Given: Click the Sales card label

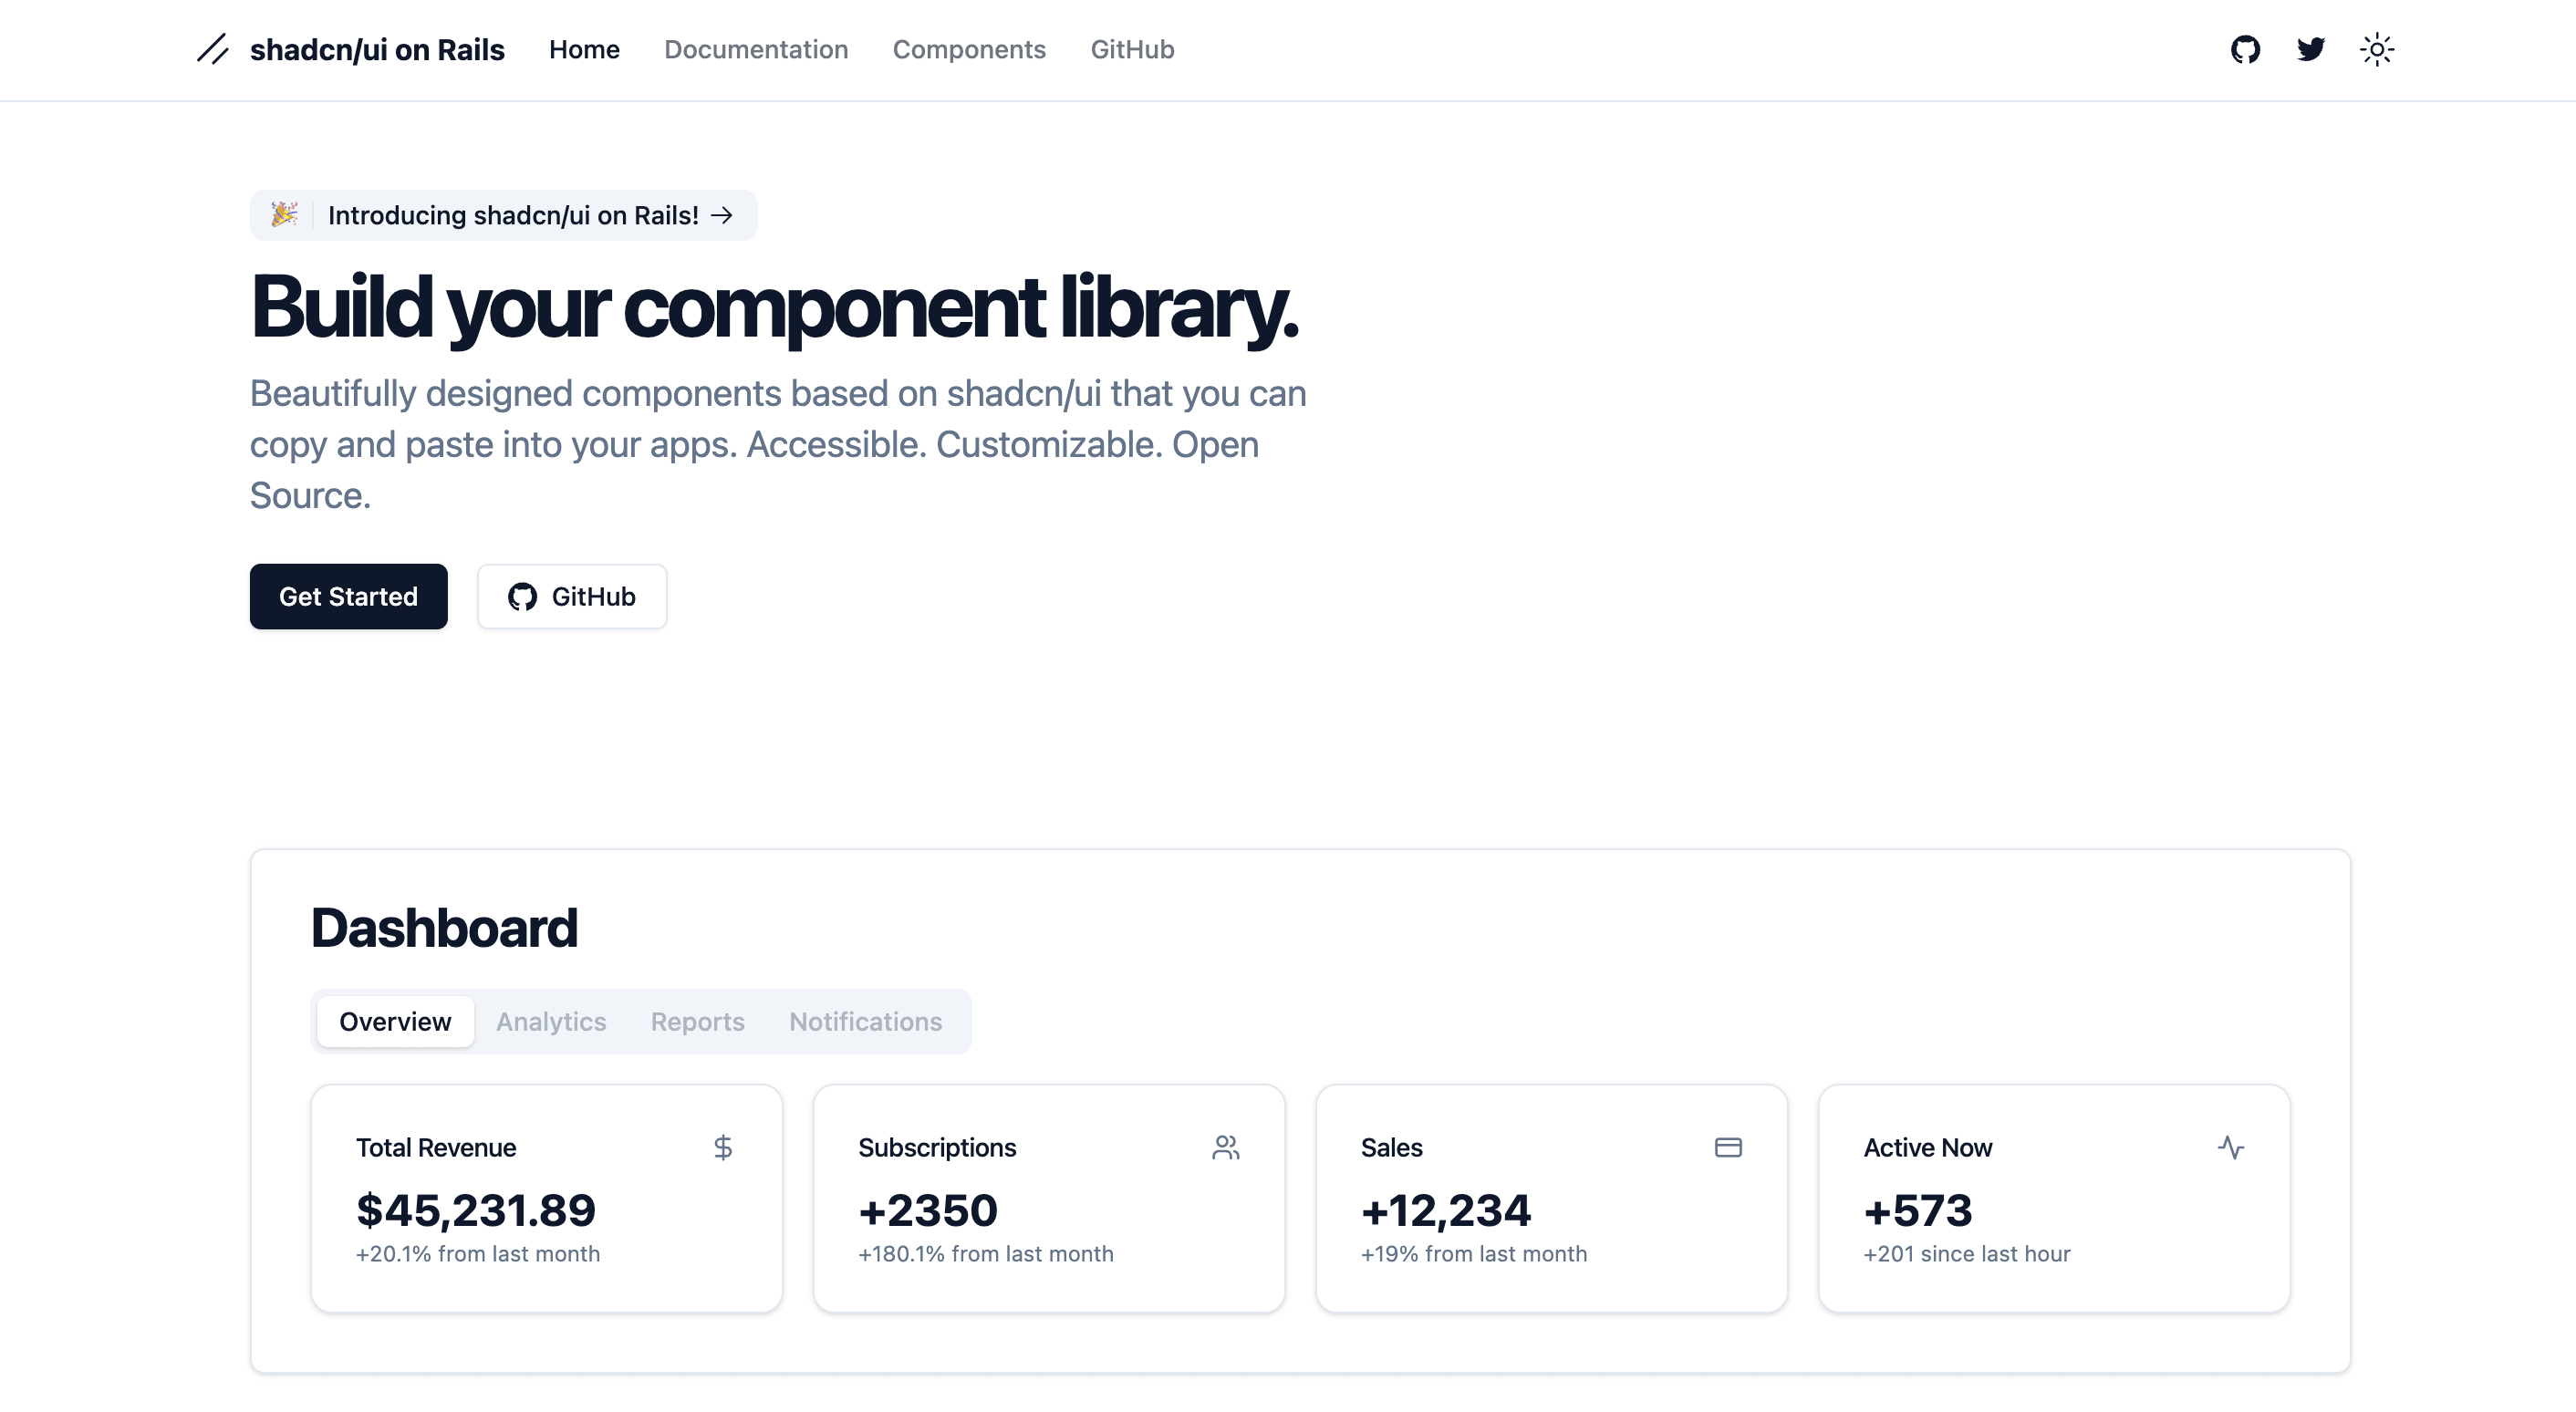Looking at the screenshot, I should [x=1391, y=1147].
